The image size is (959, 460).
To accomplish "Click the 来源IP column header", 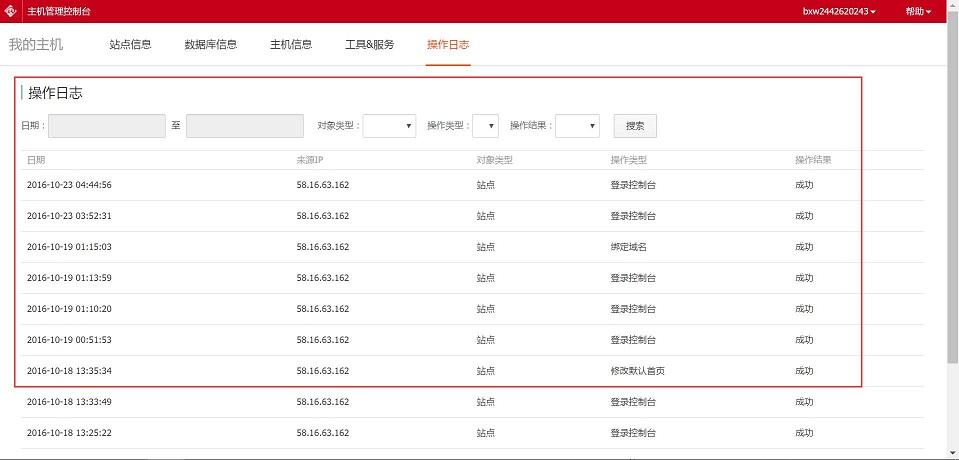I will 310,160.
